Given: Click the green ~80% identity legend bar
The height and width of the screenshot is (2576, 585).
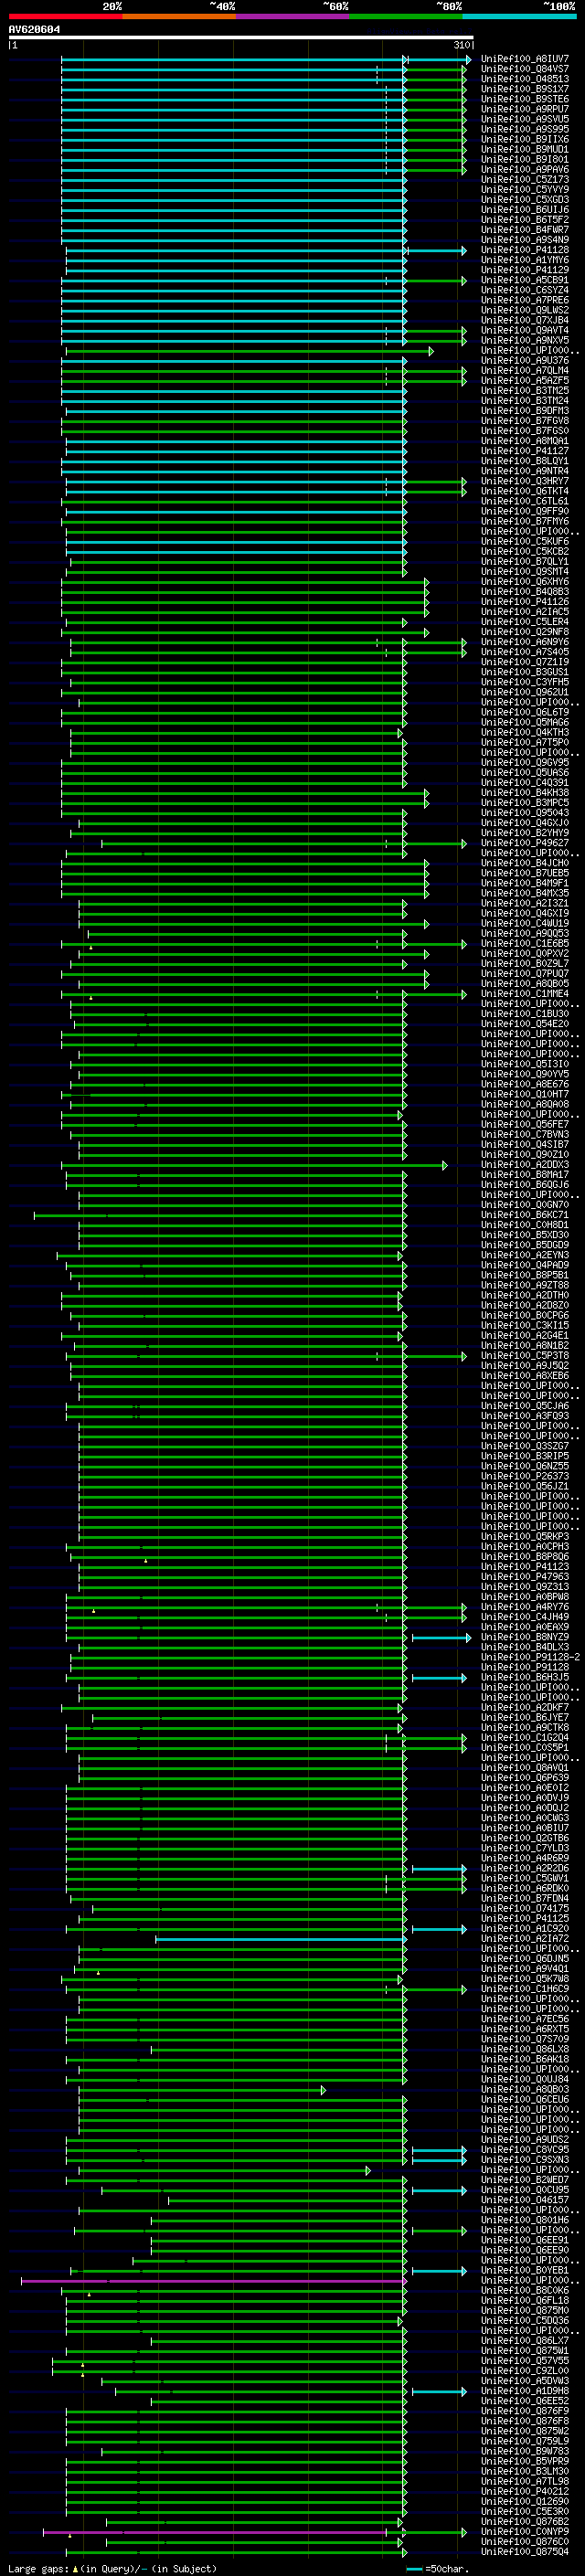Looking at the screenshot, I should point(406,16).
